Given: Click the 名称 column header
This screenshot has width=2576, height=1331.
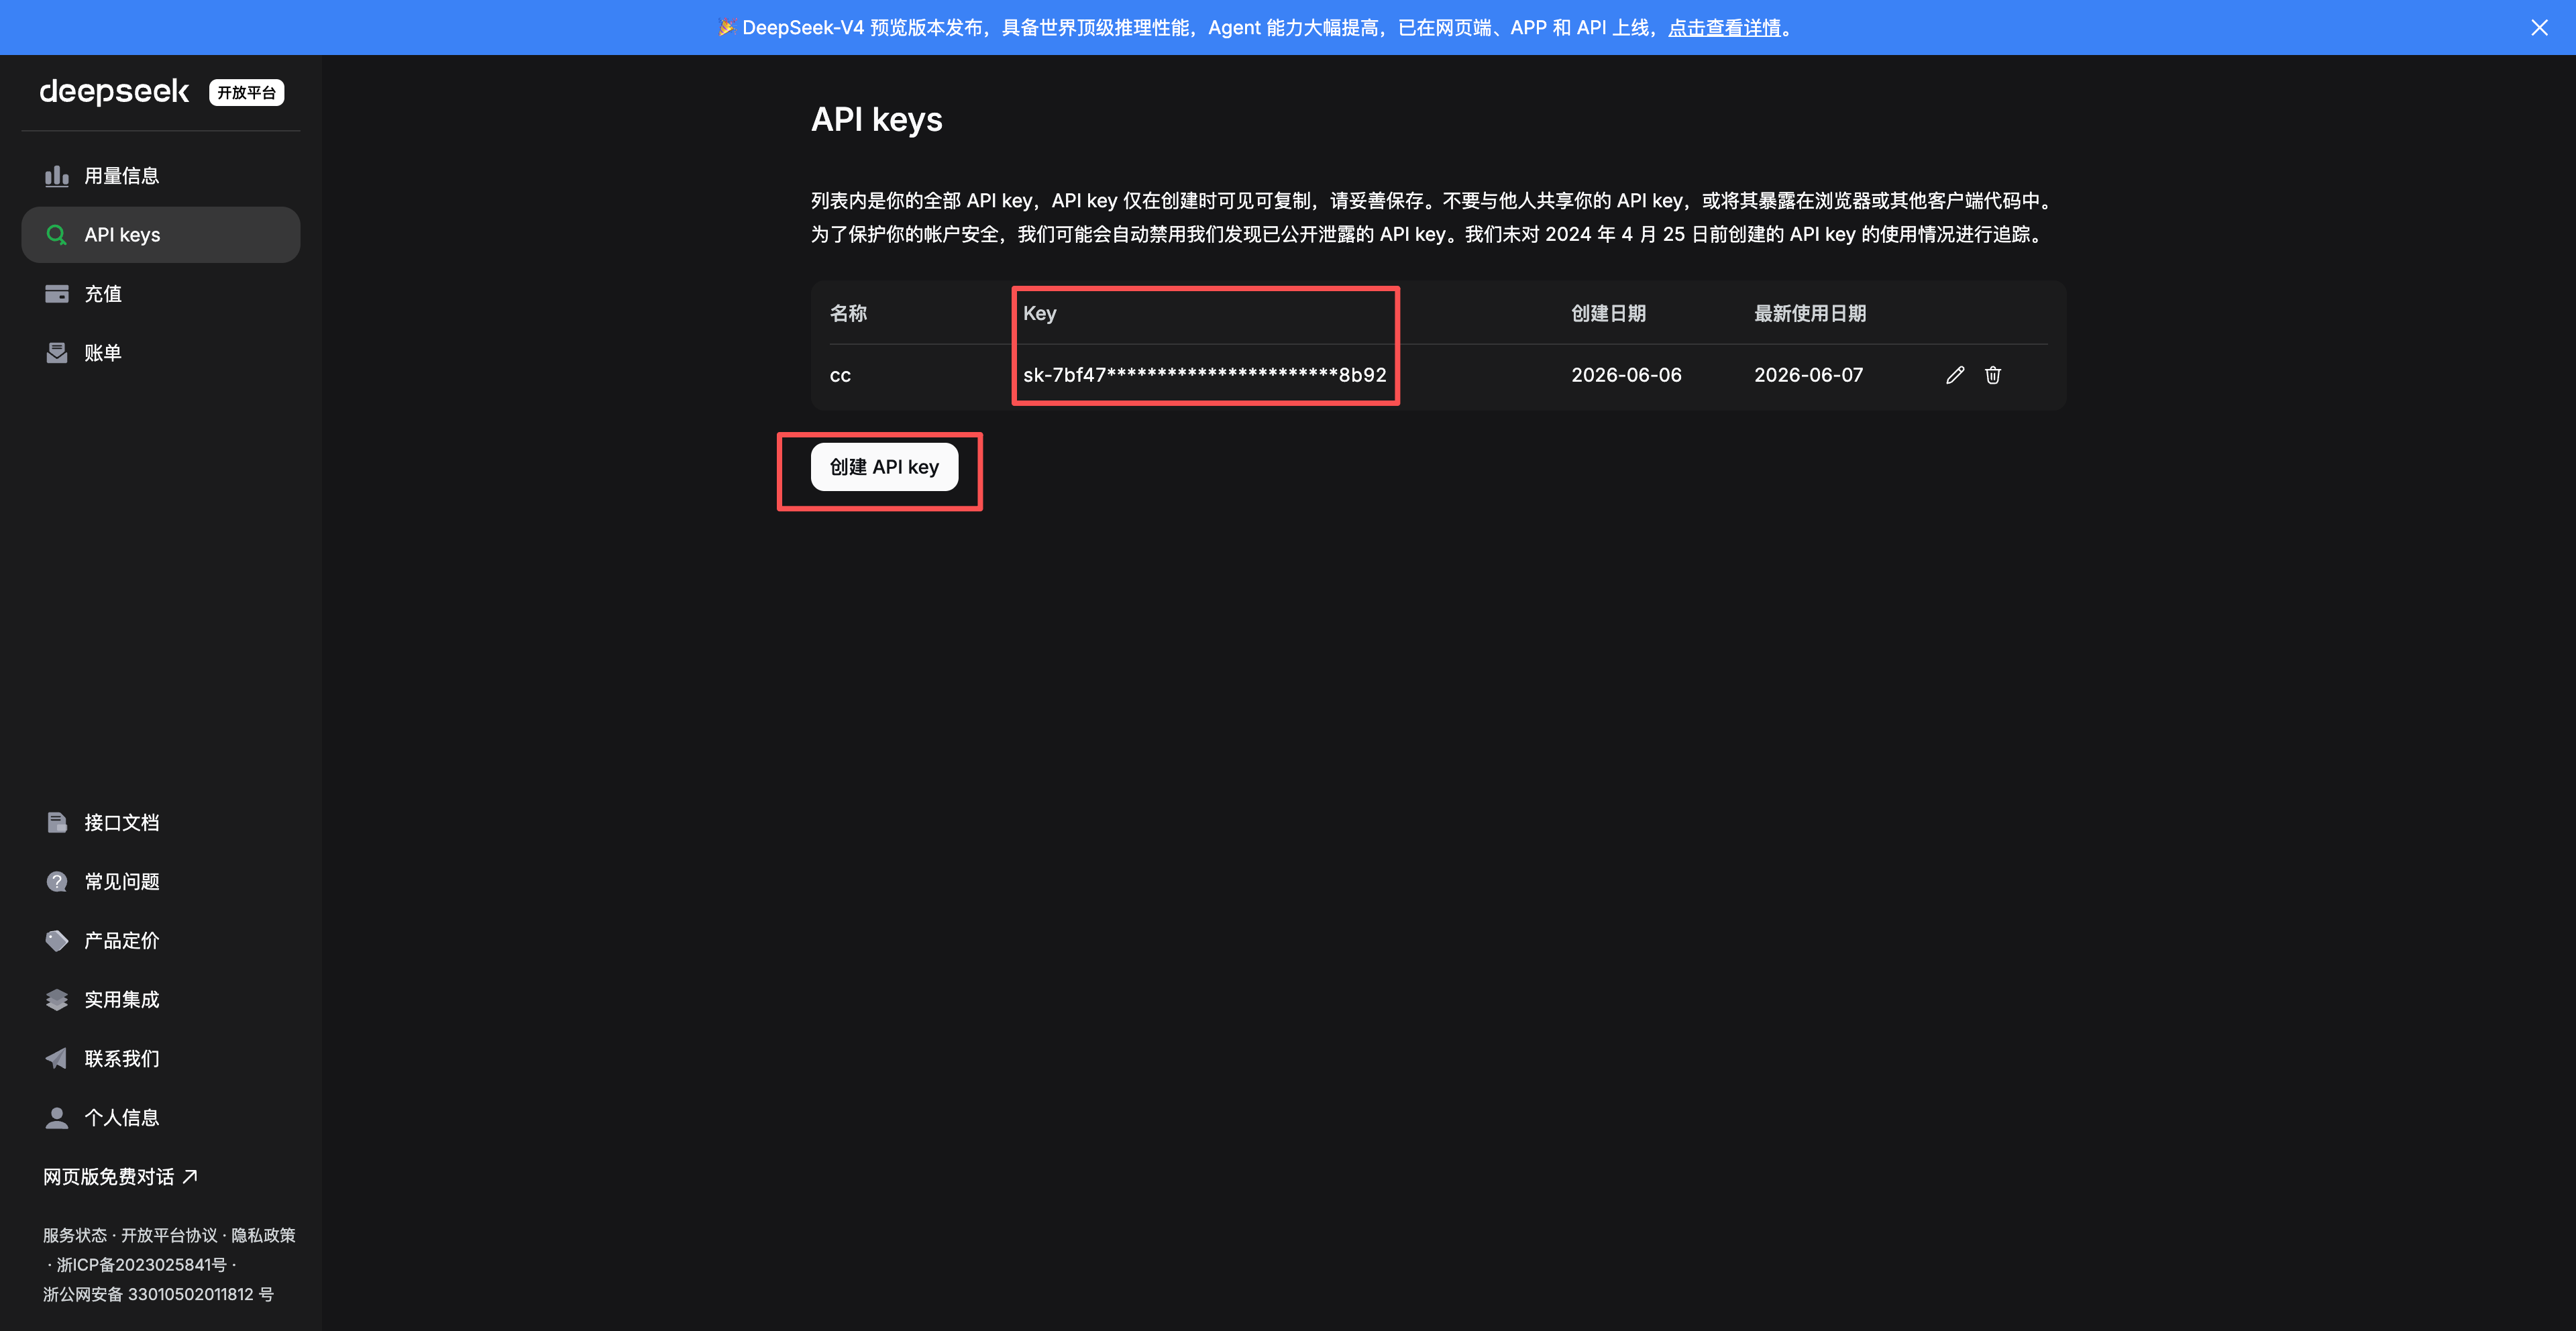Looking at the screenshot, I should pos(848,313).
